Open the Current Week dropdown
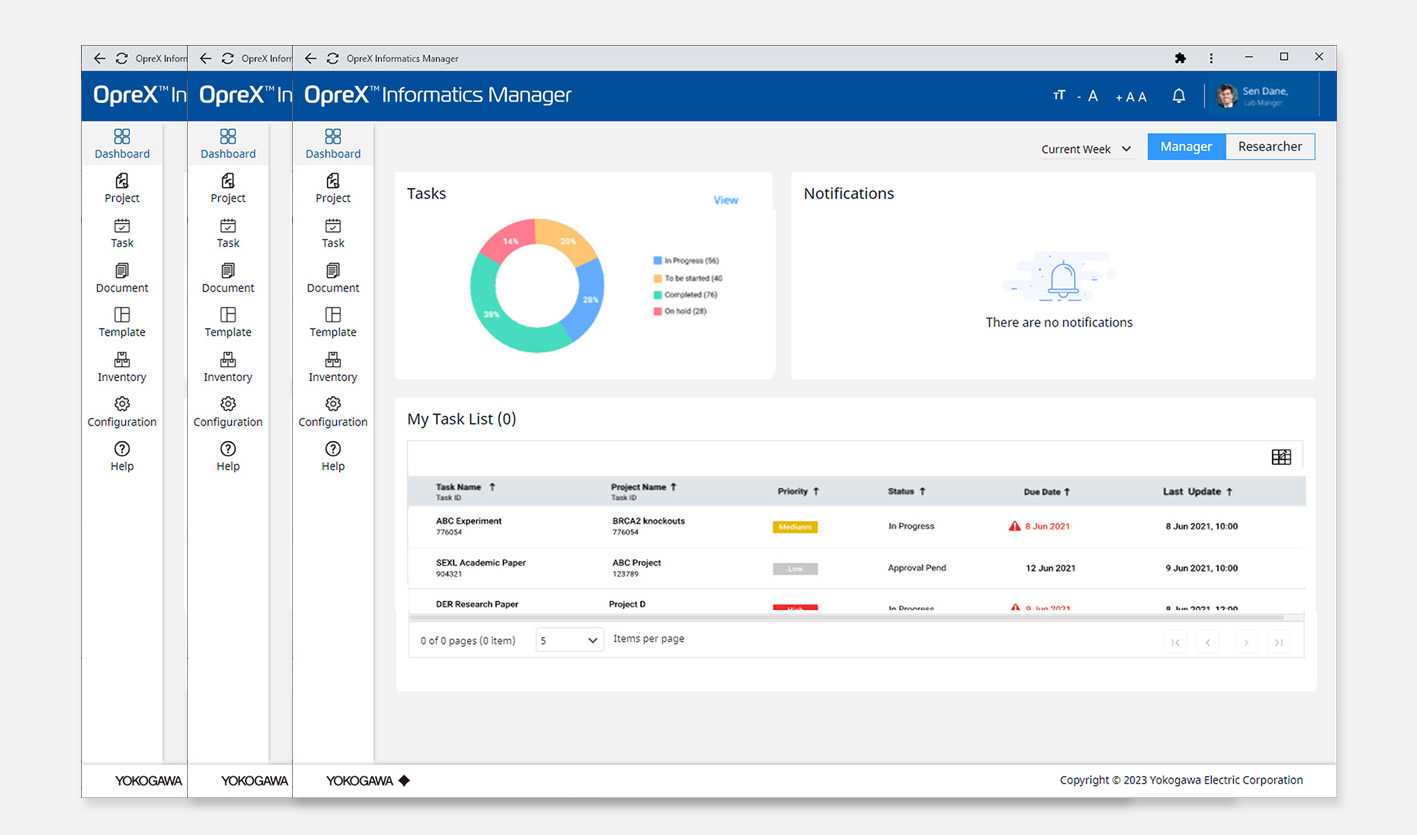This screenshot has height=835, width=1417. point(1086,148)
